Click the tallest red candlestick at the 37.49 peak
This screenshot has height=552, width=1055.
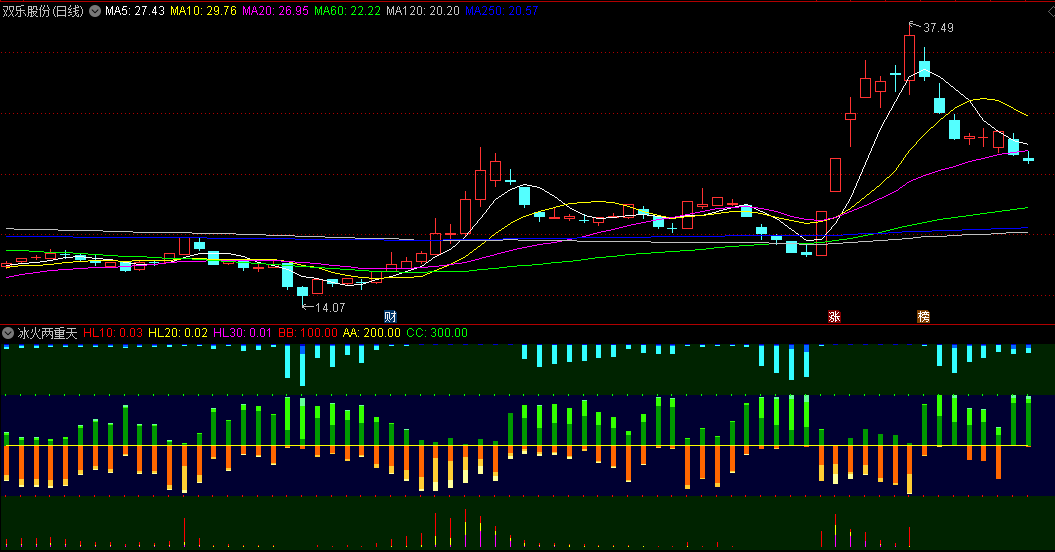coord(910,57)
